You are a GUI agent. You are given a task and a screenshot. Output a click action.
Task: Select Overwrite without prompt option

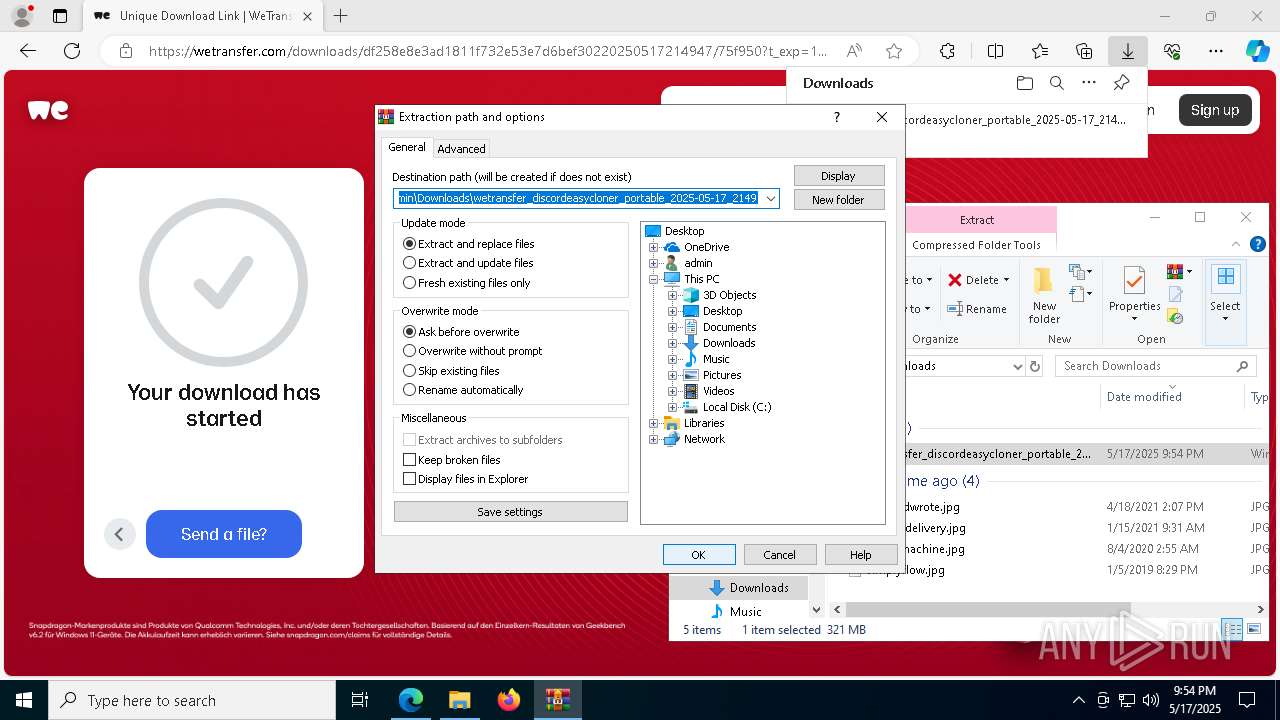coord(472,351)
